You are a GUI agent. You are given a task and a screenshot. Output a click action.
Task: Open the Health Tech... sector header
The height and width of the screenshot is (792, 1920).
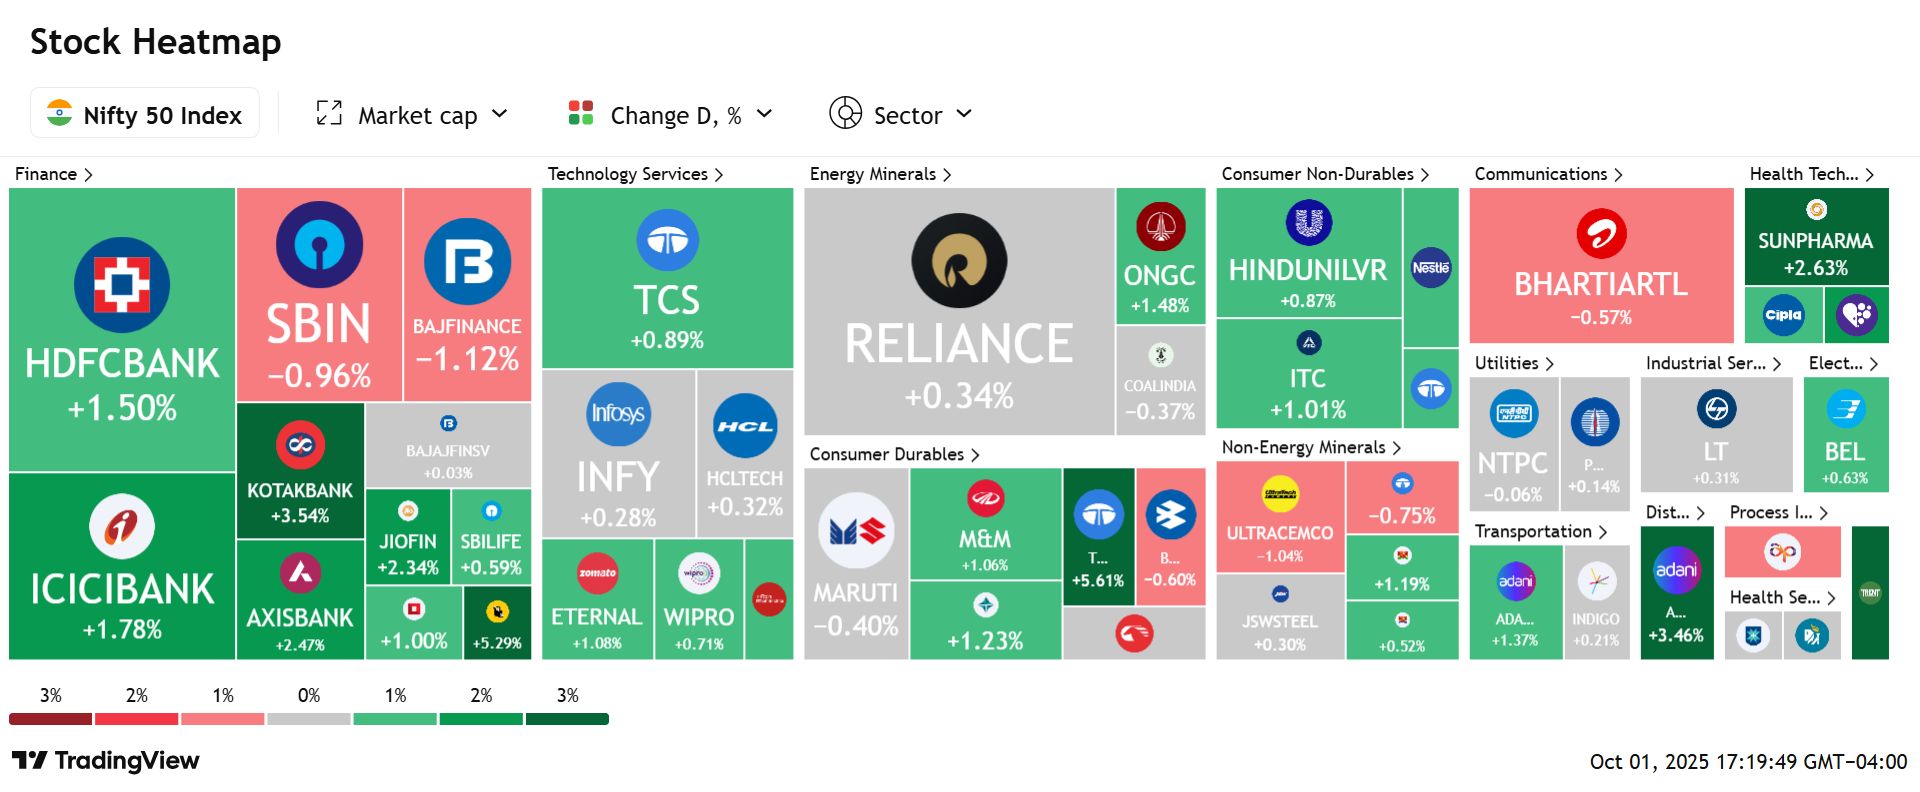coord(1811,174)
